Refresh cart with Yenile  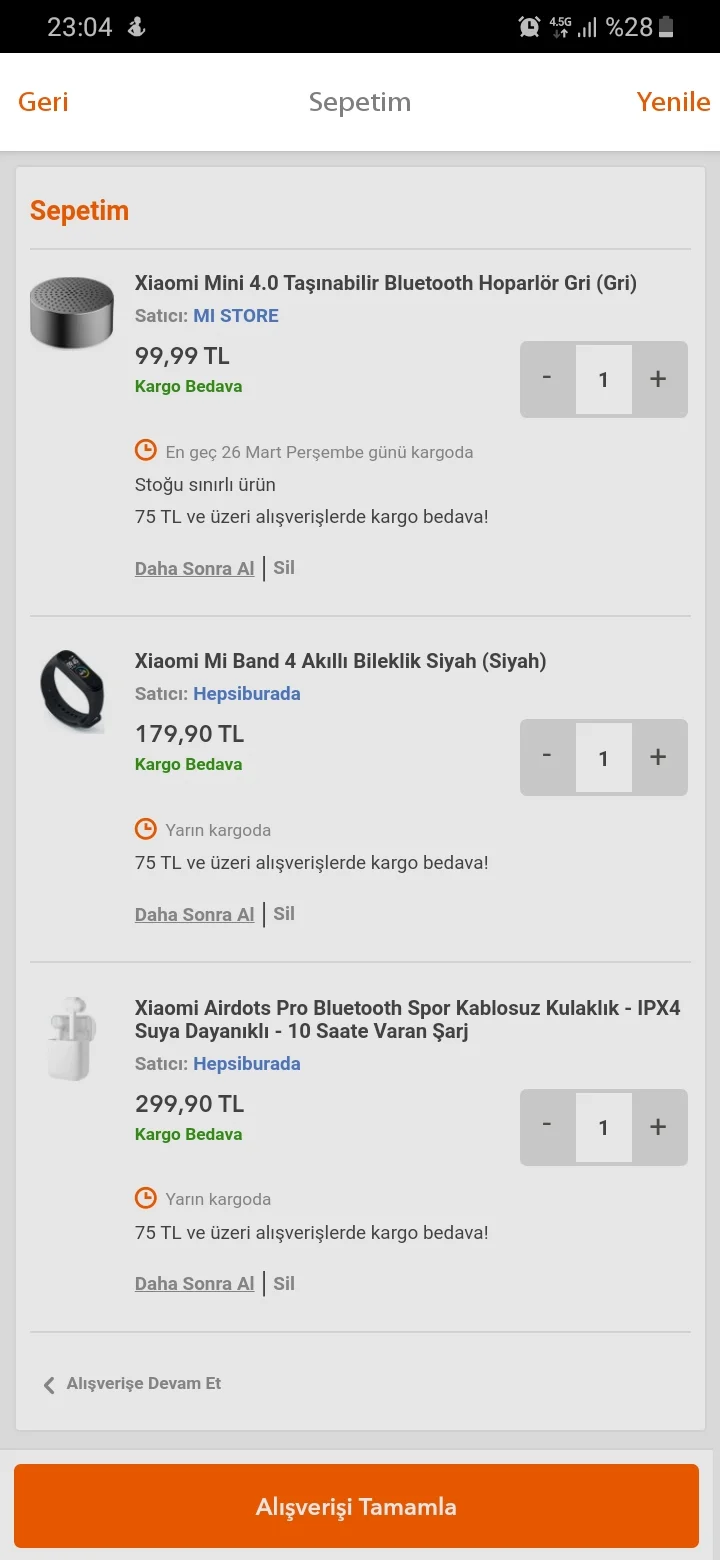[x=673, y=102]
